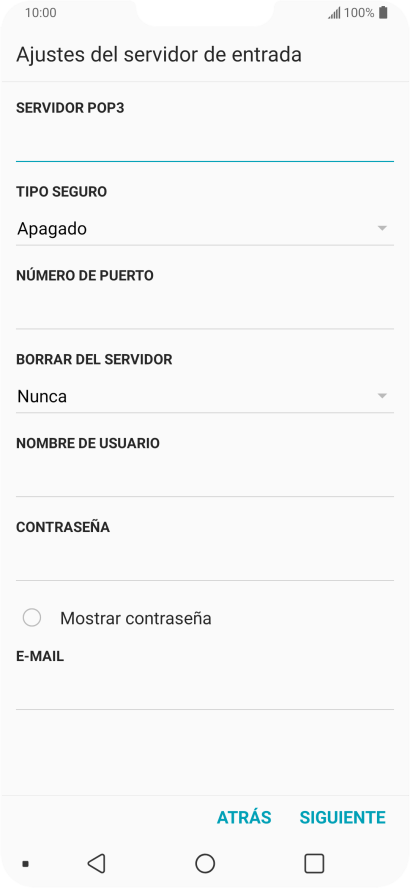Viewport: 410px width, 888px height.
Task: Select the Mostrar contraseña label
Action: pyautogui.click(x=136, y=618)
